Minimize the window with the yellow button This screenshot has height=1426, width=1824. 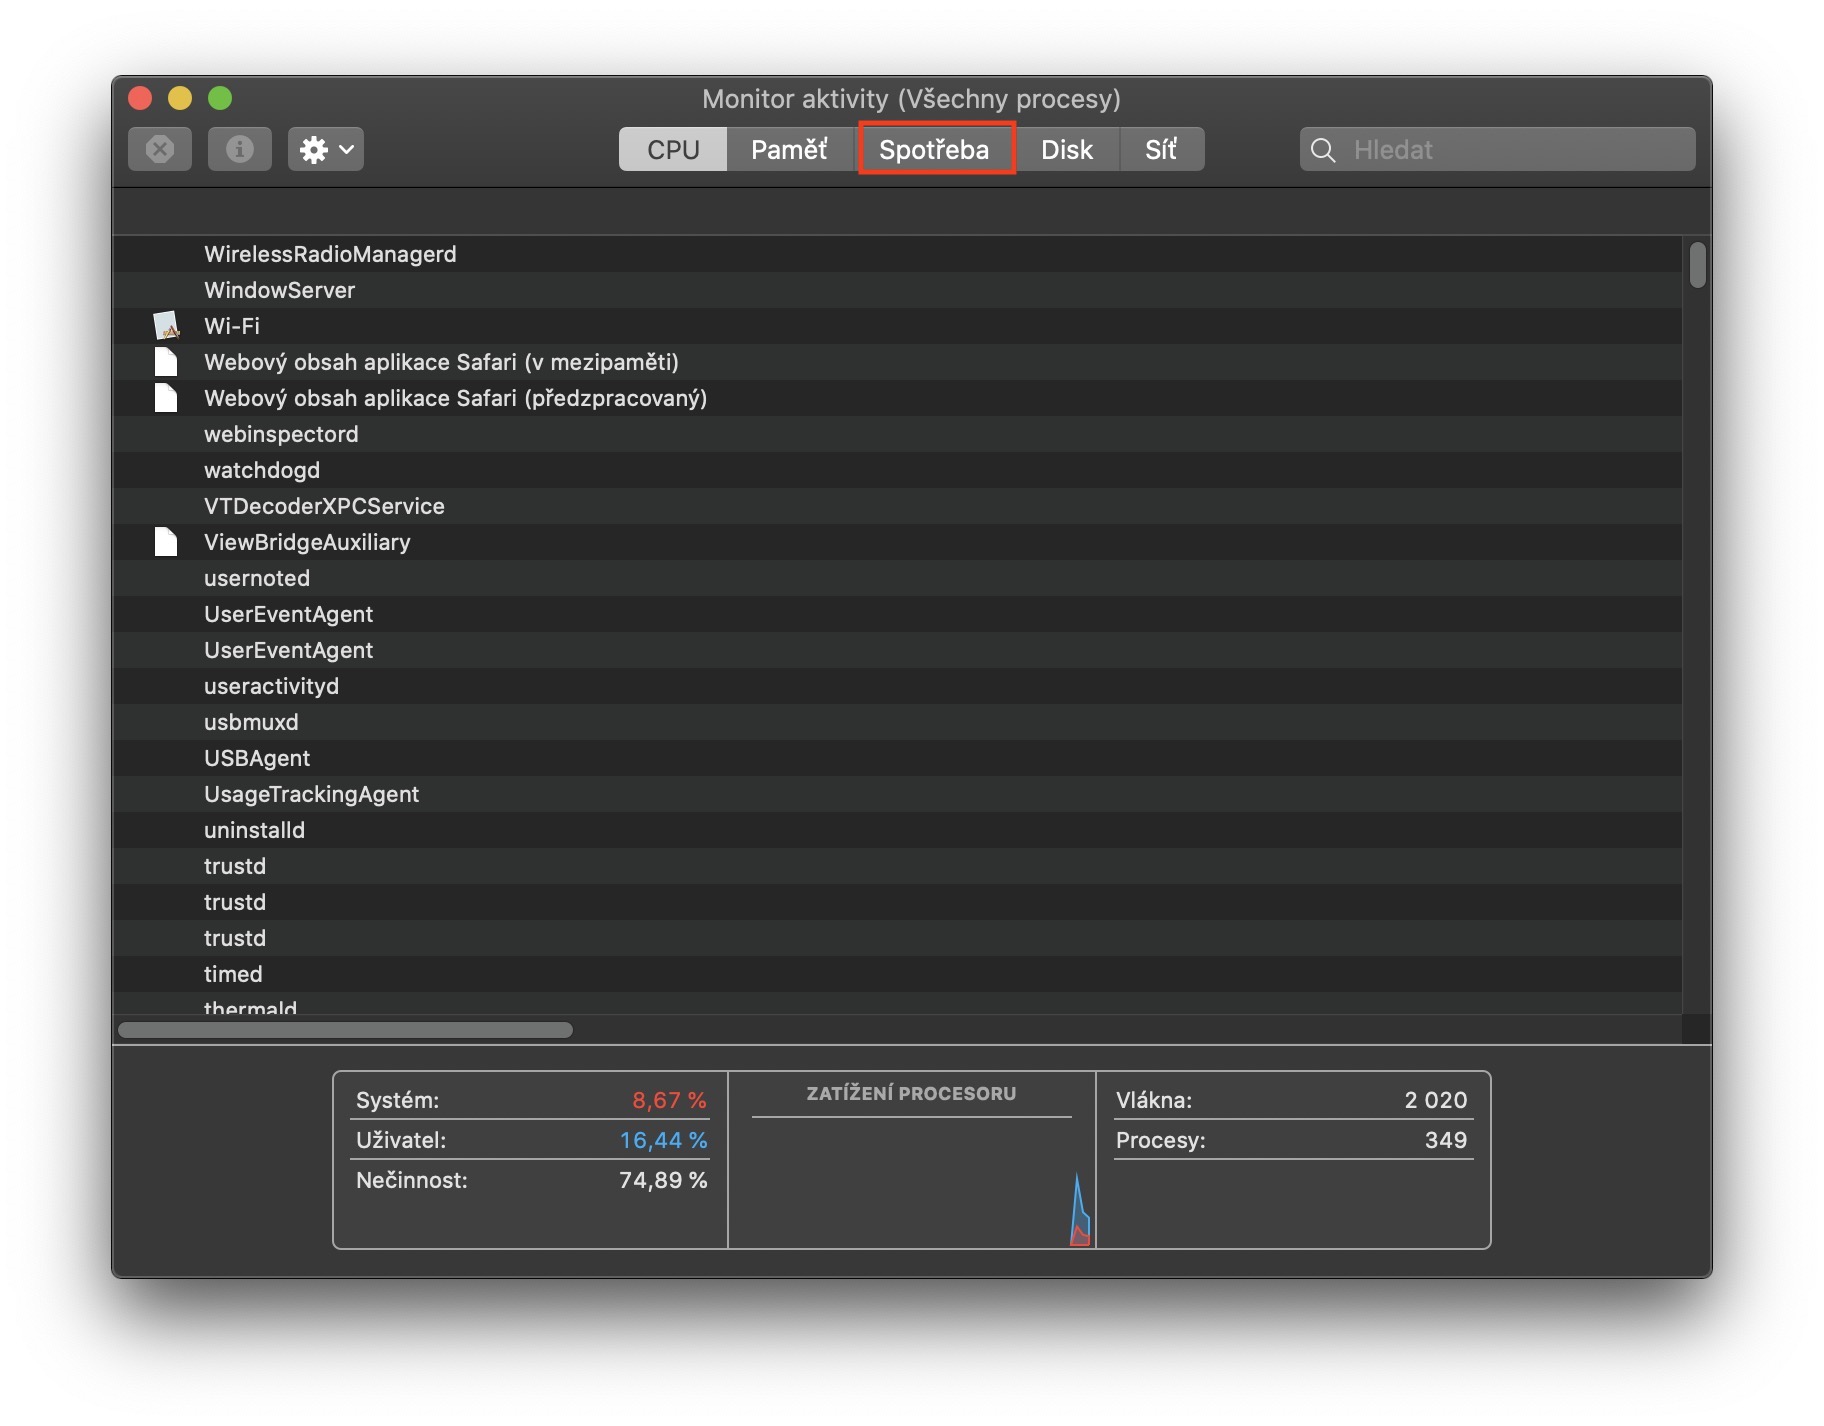(180, 98)
